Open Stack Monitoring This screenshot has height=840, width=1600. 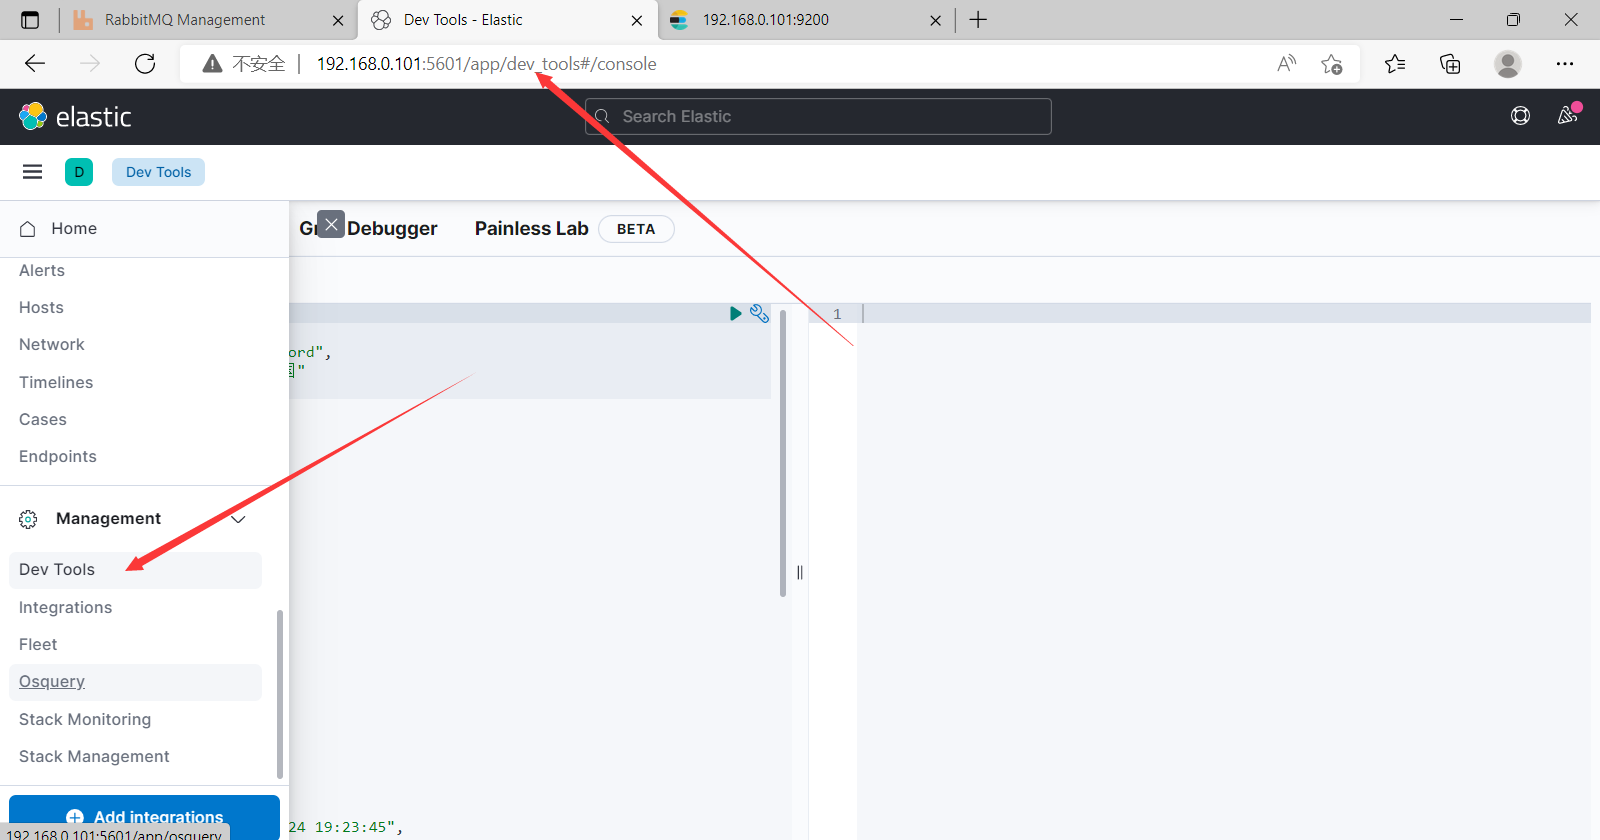tap(85, 720)
